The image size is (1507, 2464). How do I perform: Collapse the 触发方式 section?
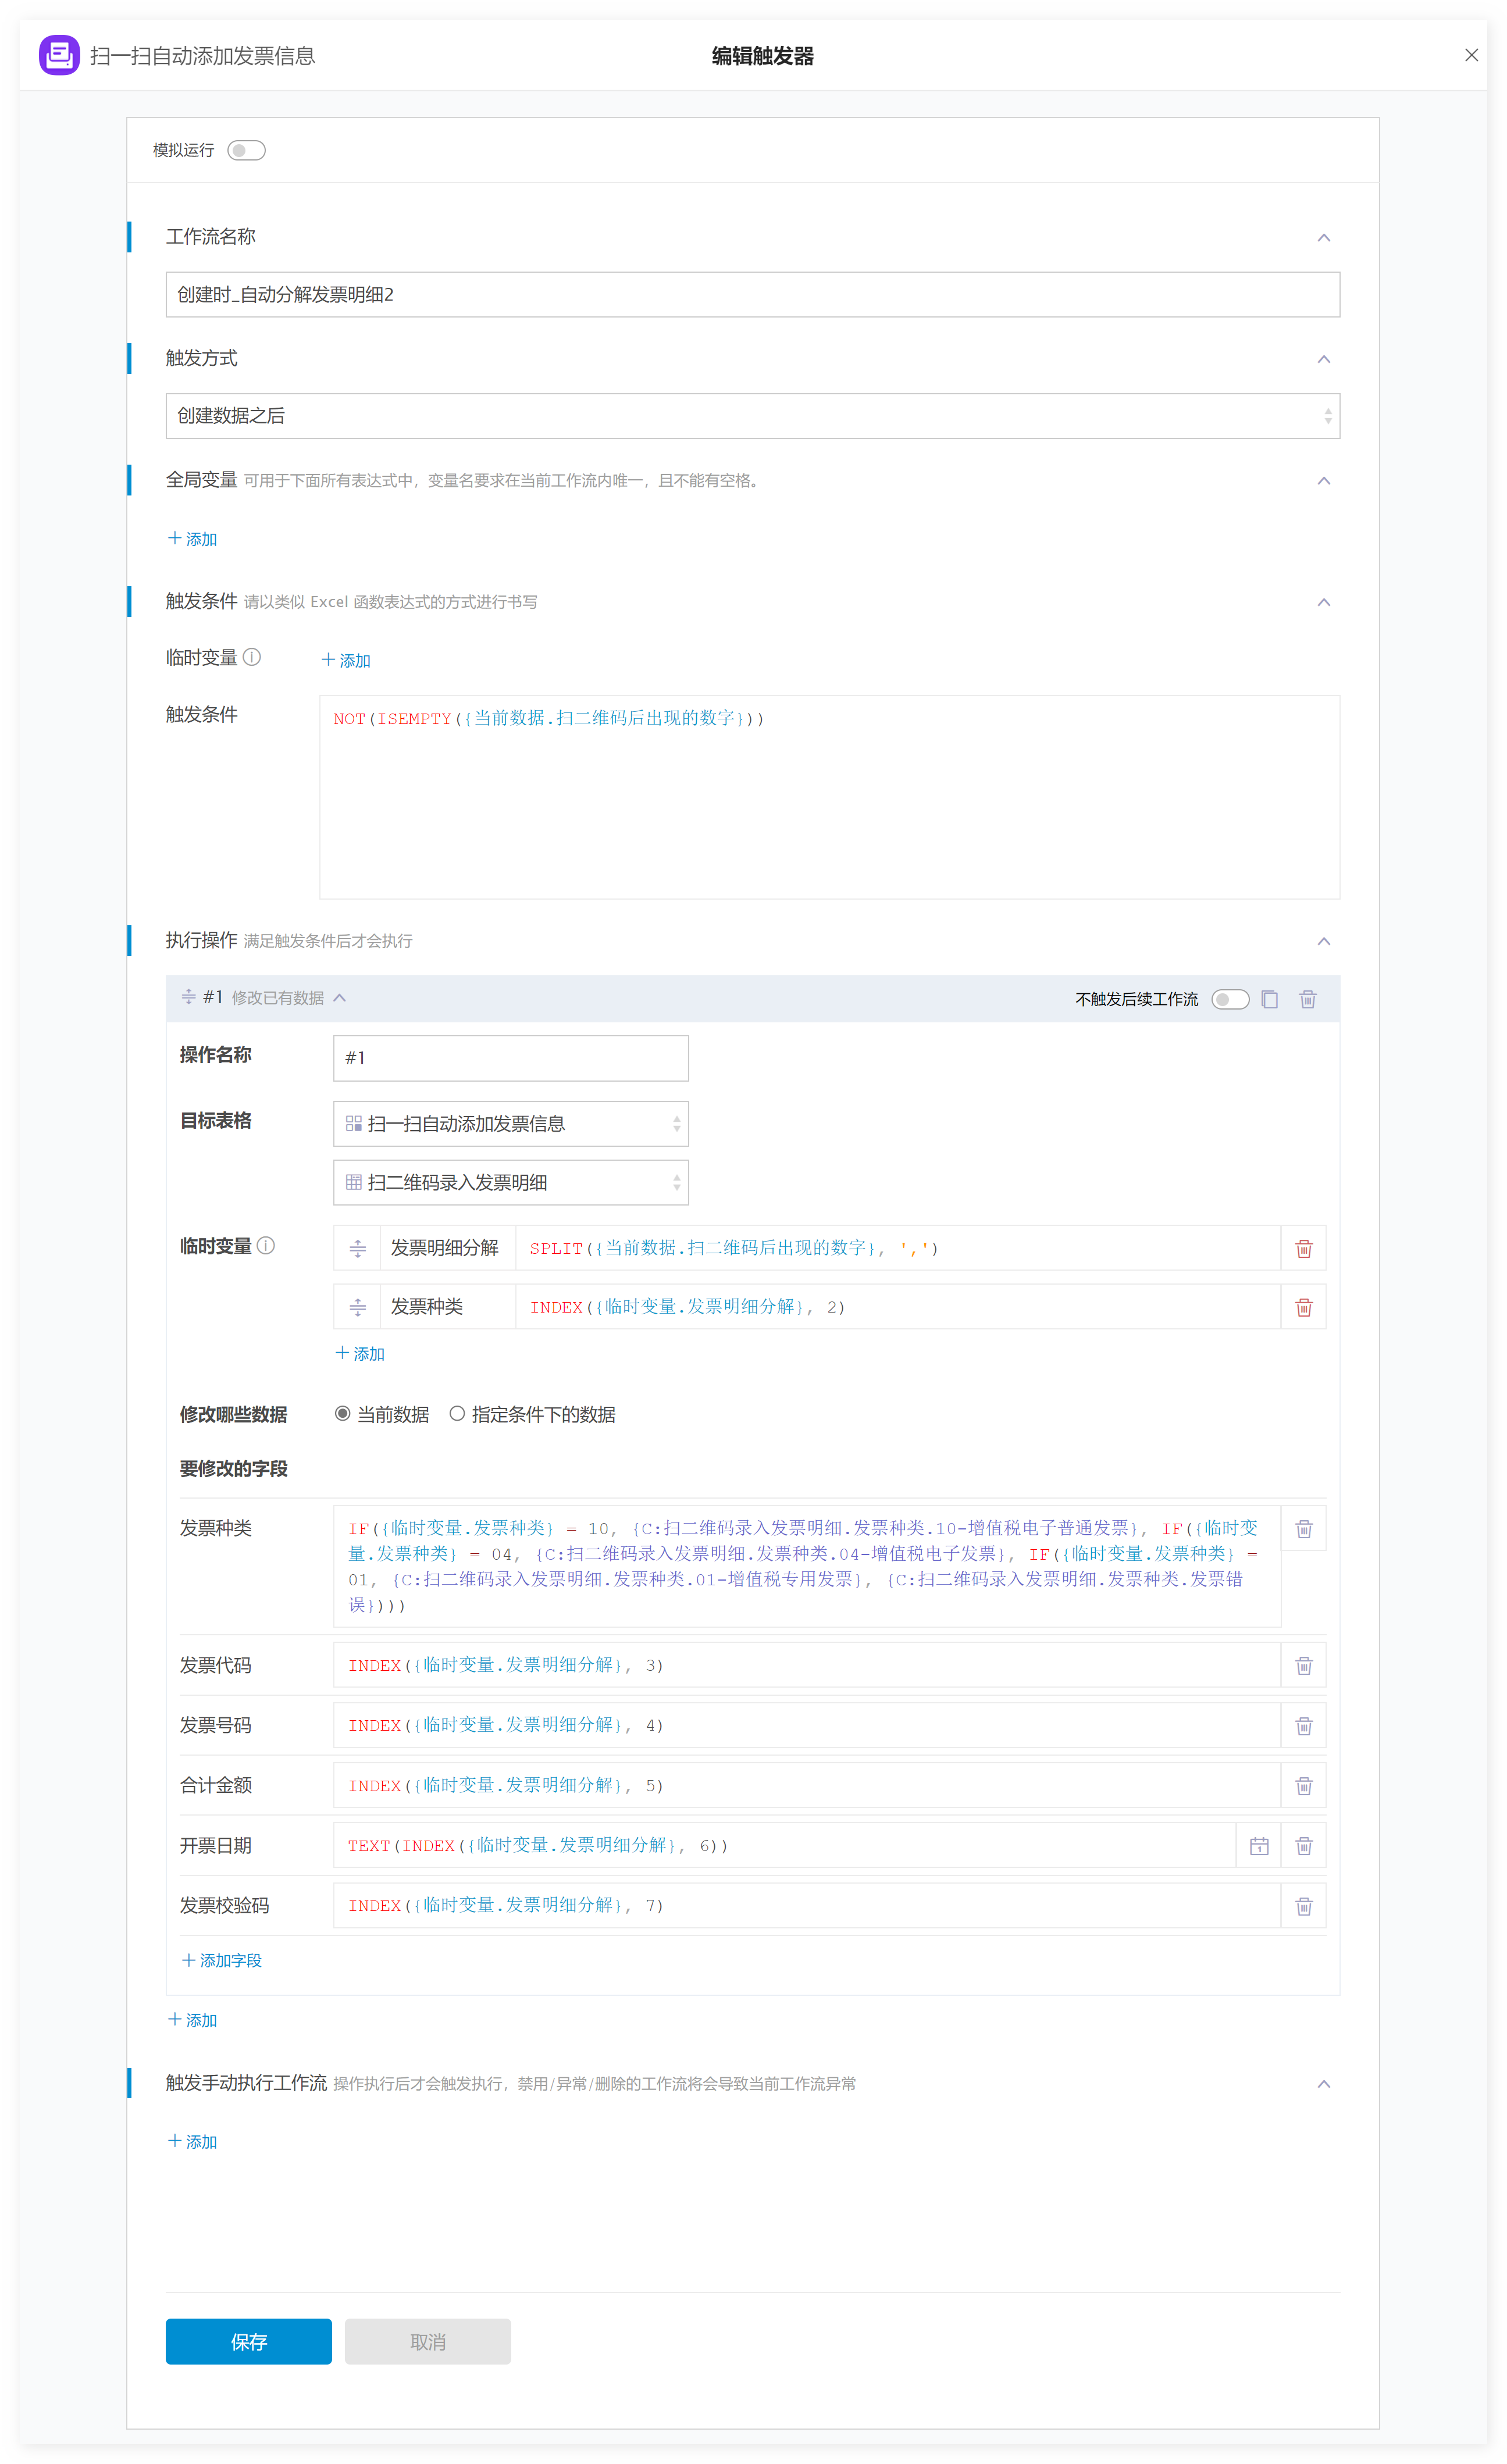click(1323, 359)
